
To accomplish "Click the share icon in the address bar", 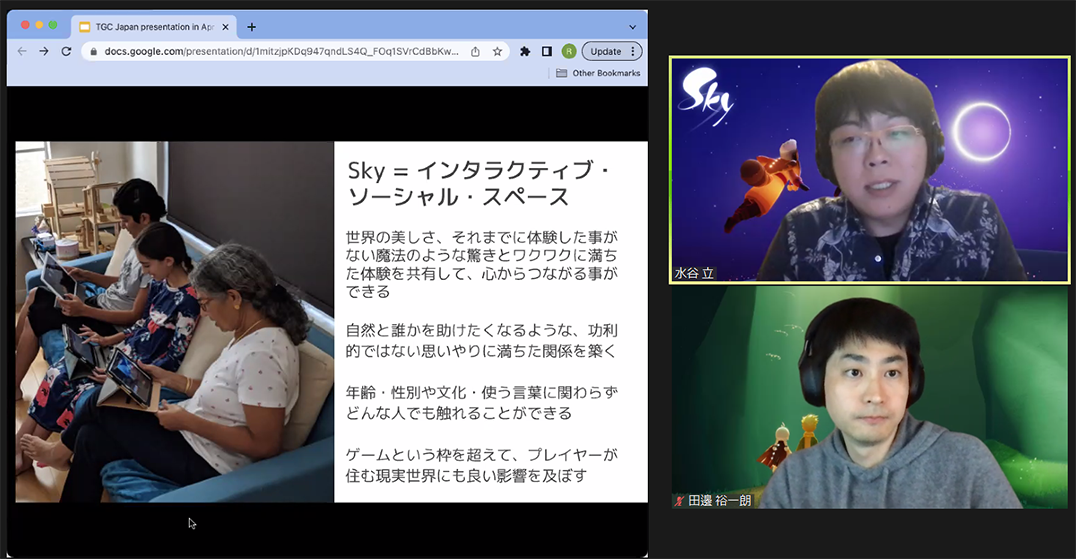I will pyautogui.click(x=475, y=51).
